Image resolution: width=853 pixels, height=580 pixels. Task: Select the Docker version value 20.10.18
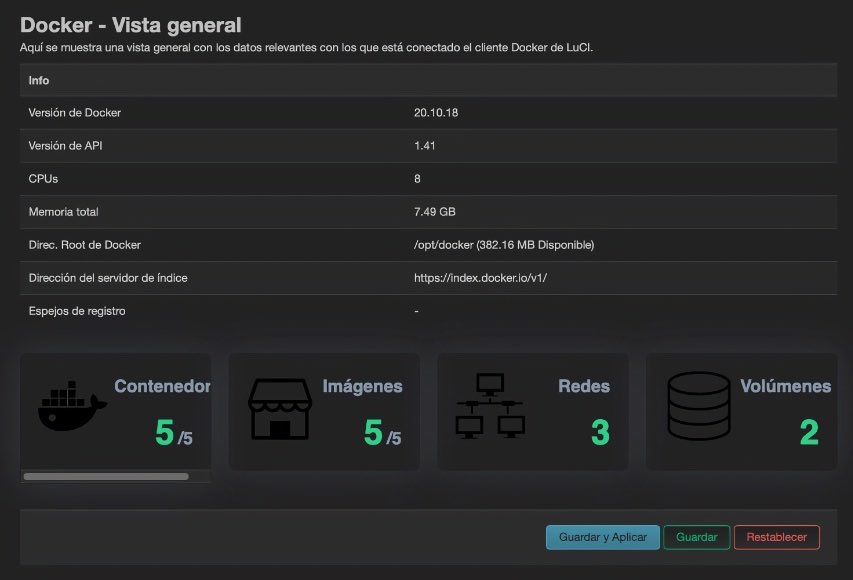click(x=436, y=113)
